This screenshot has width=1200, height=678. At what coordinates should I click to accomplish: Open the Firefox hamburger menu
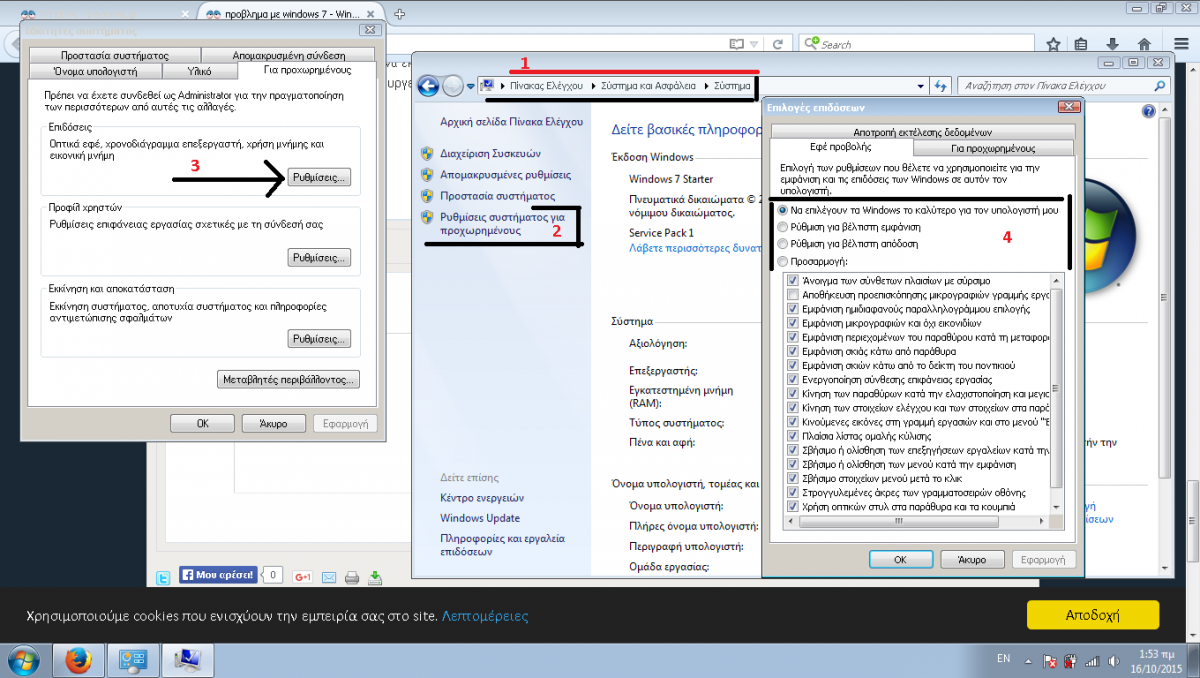1180,44
